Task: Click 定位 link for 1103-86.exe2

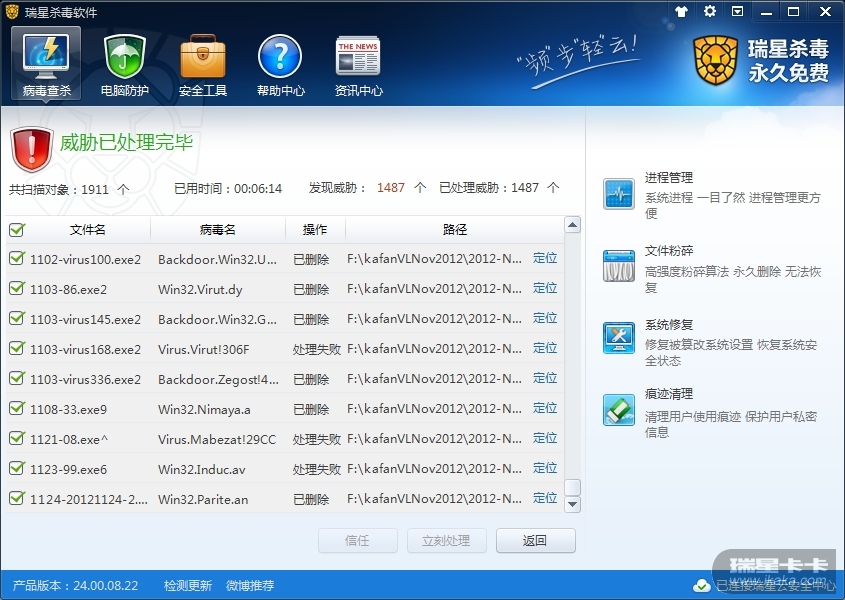Action: 545,288
